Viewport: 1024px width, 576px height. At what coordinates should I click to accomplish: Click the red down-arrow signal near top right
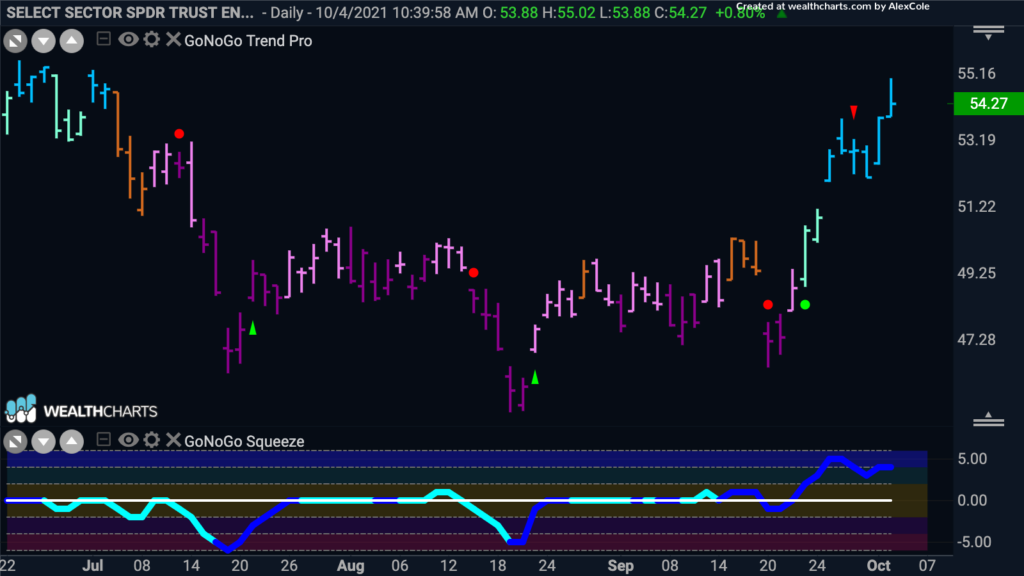coord(854,112)
